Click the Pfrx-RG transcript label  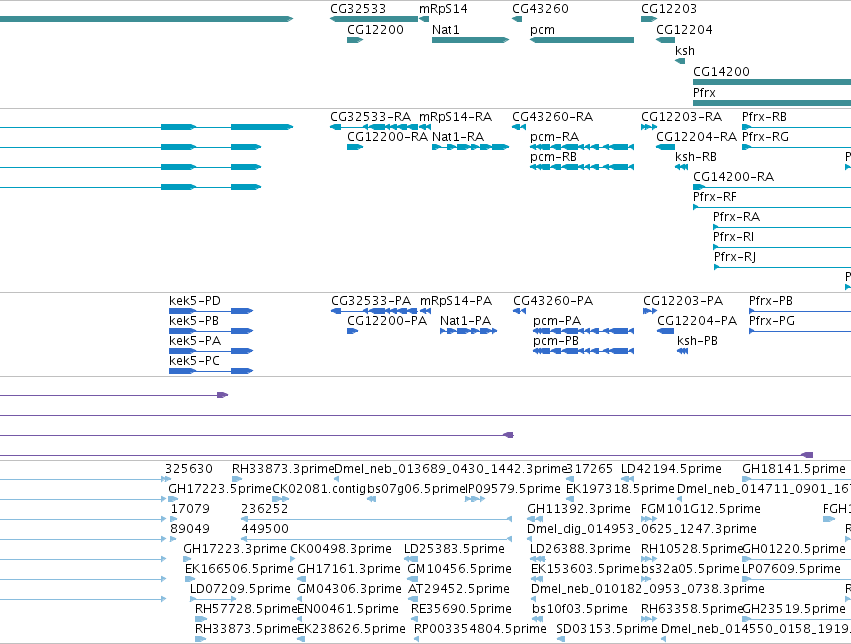765,137
